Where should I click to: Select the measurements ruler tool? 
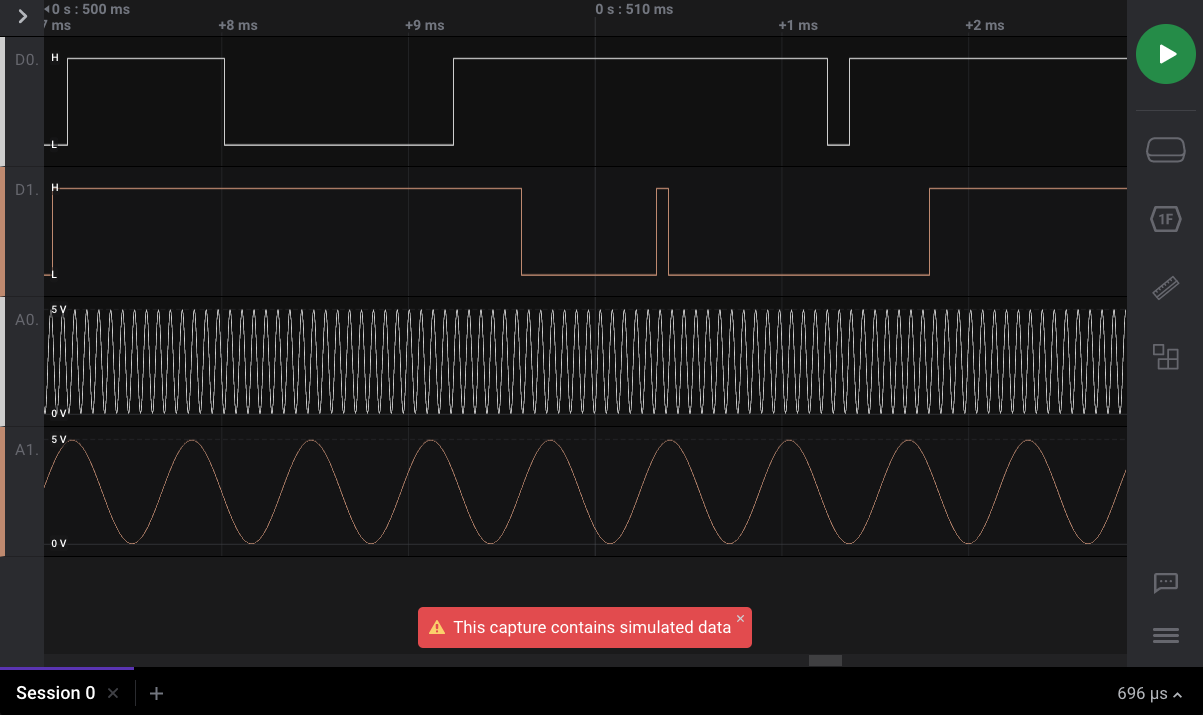1165,288
